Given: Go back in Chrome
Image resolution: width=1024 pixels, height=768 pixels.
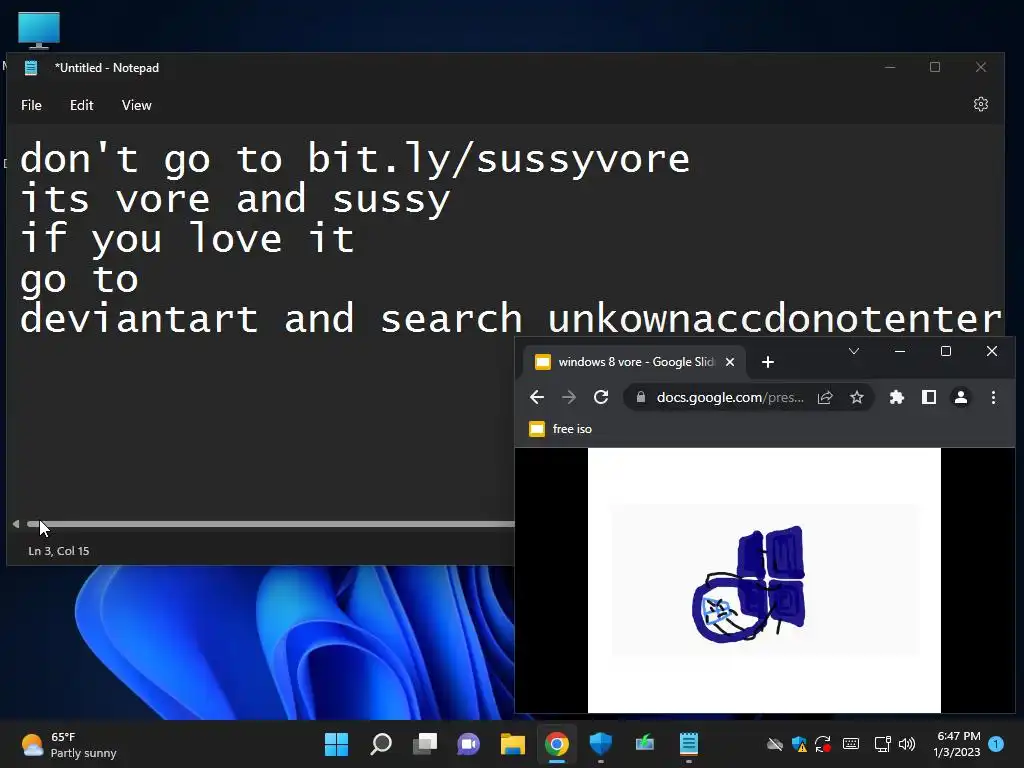Looking at the screenshot, I should point(537,397).
